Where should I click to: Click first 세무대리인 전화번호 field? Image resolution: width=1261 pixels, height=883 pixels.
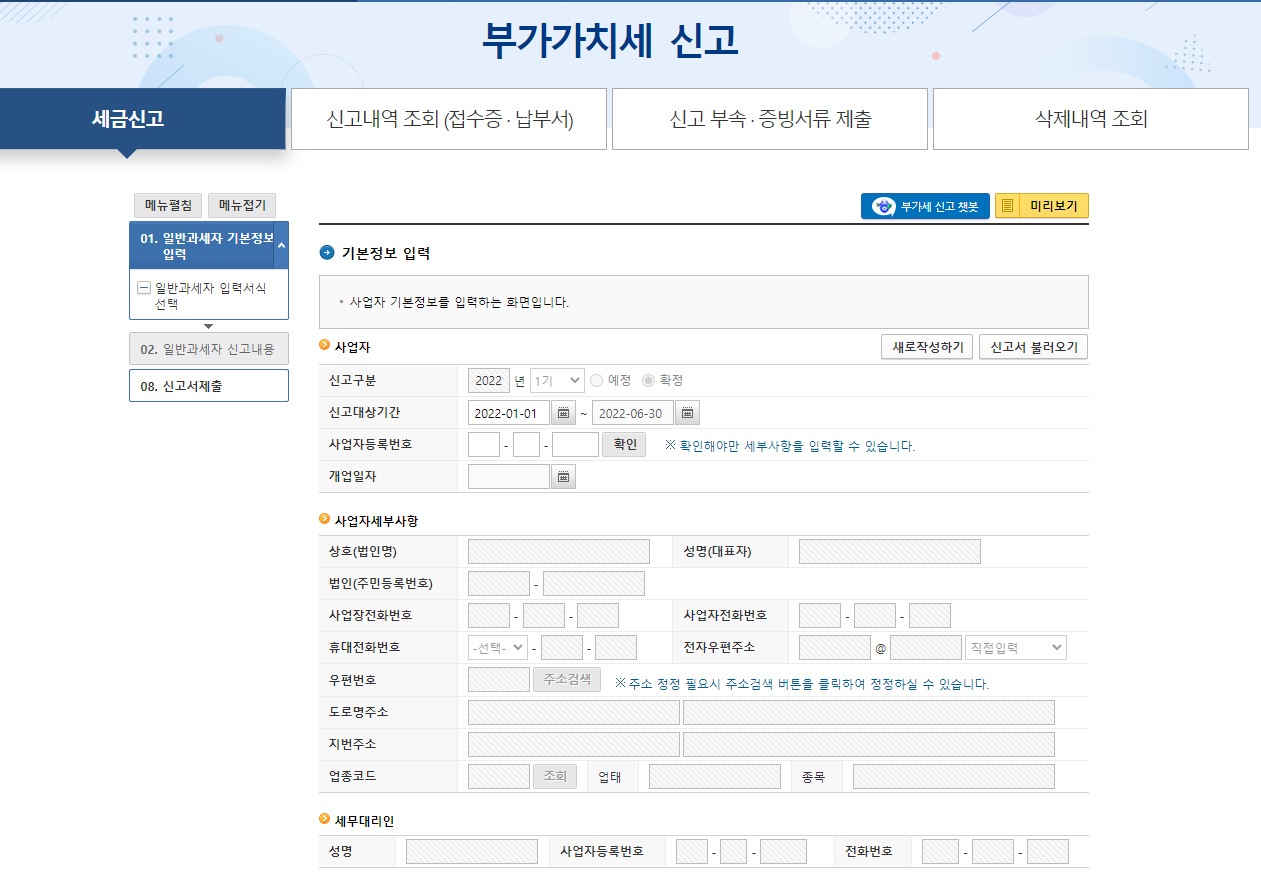[941, 852]
